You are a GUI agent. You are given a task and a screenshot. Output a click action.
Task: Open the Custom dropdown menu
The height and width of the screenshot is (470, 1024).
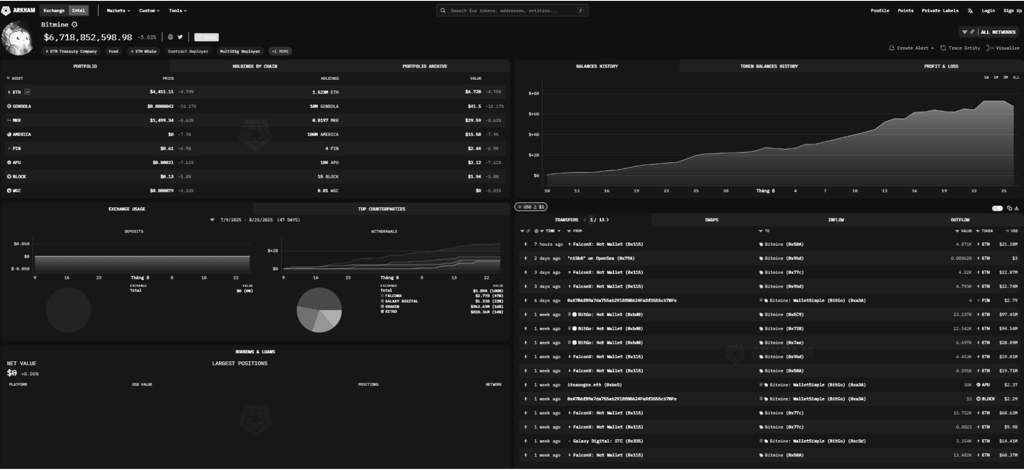coord(150,10)
